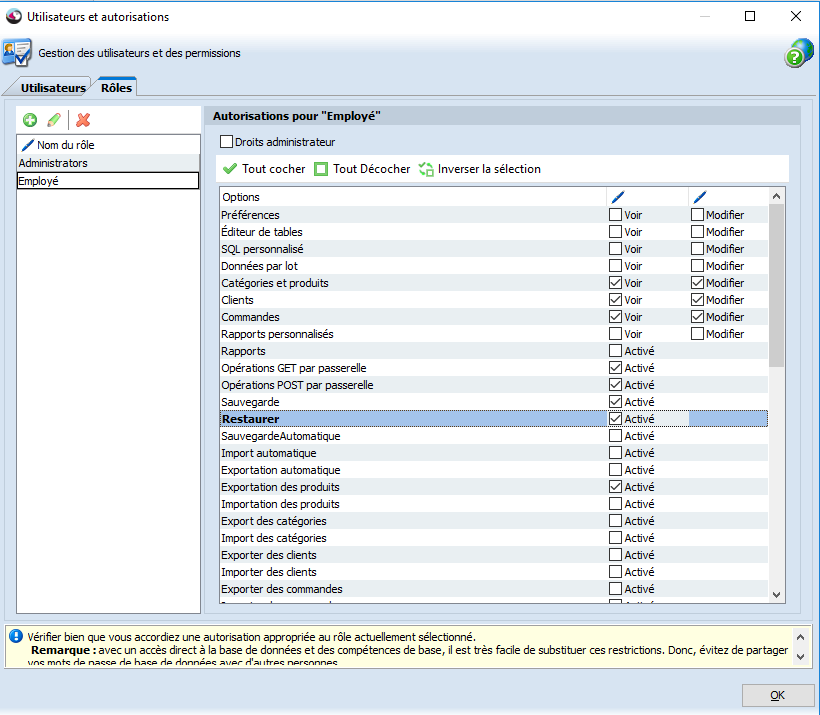
Task: Select the Employé role
Action: click(108, 181)
